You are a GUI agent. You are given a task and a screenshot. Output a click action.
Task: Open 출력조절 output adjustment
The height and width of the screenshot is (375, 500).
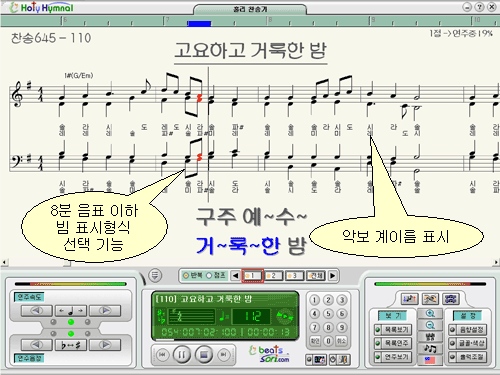pos(467,357)
